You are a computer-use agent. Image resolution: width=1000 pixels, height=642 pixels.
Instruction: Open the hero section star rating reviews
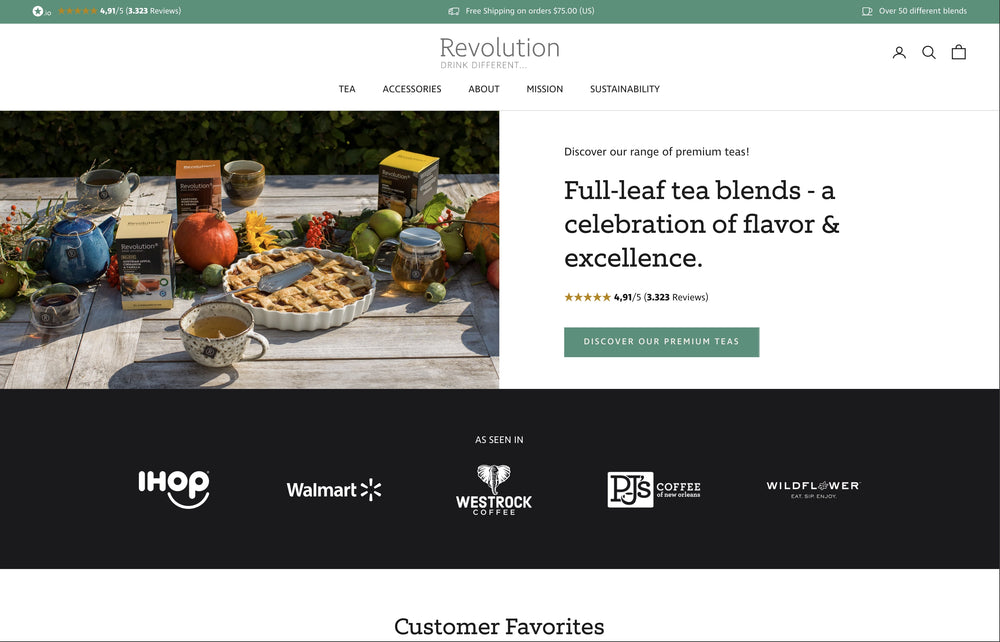pos(636,297)
